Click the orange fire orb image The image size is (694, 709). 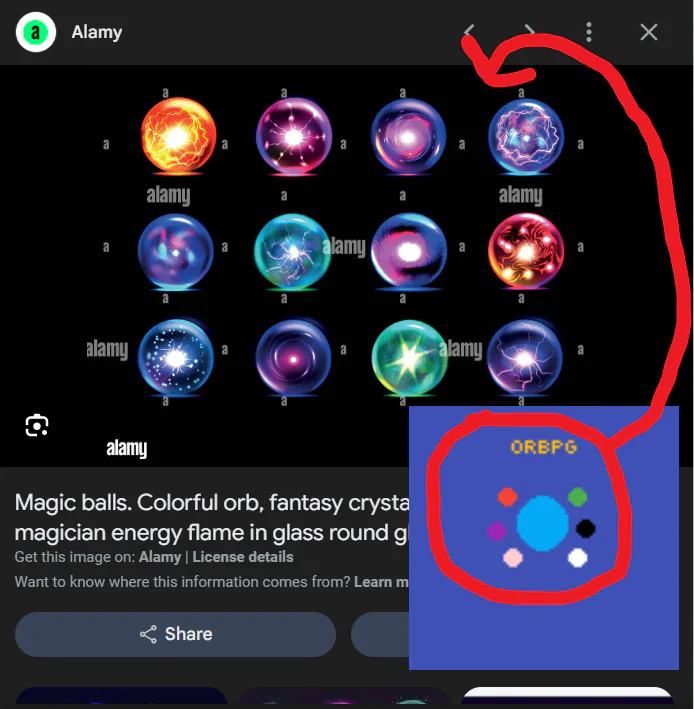click(x=178, y=136)
